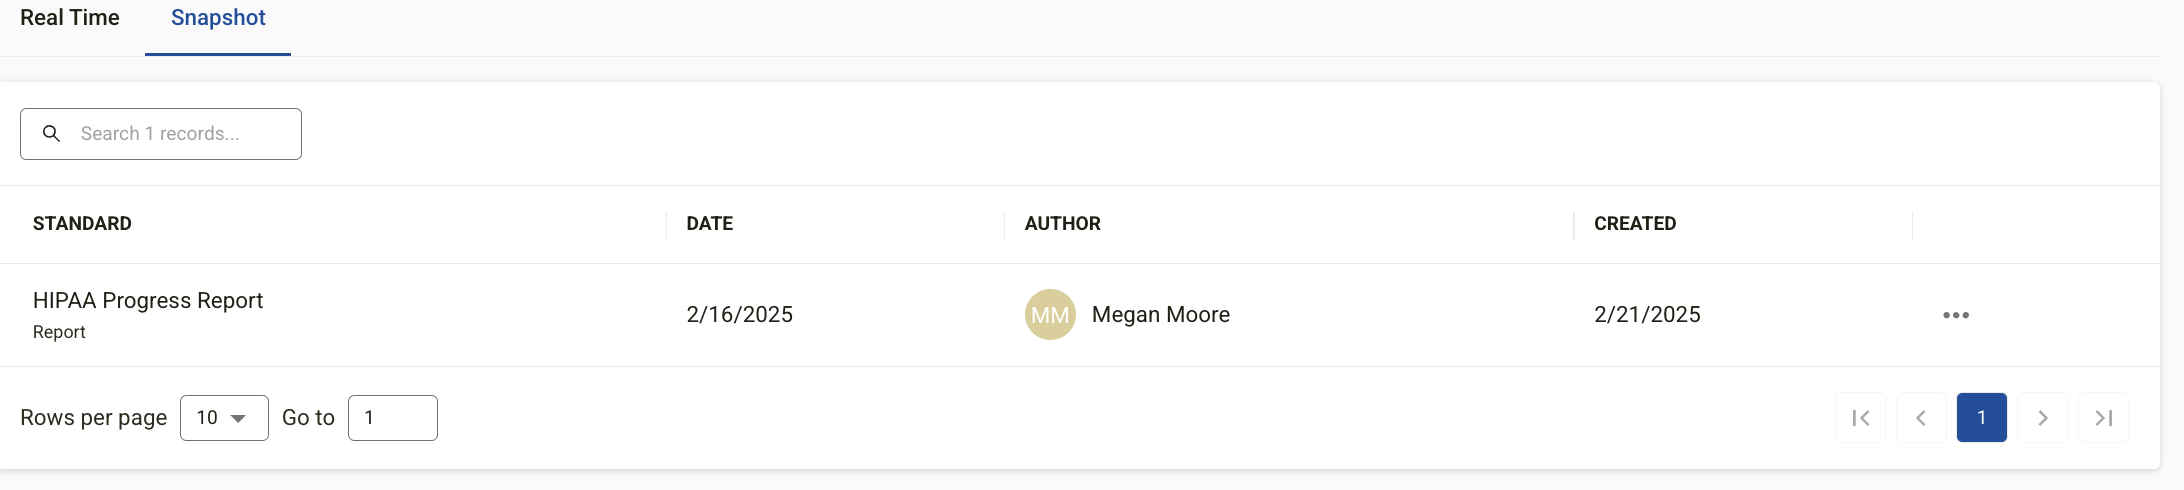
Task: Select the Snapshot tab
Action: [x=218, y=18]
